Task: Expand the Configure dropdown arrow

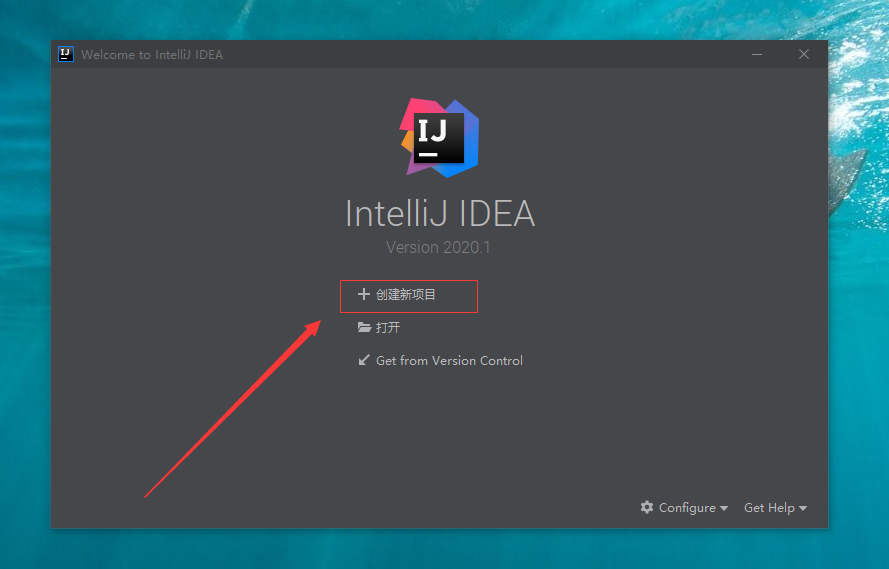Action: coord(724,508)
